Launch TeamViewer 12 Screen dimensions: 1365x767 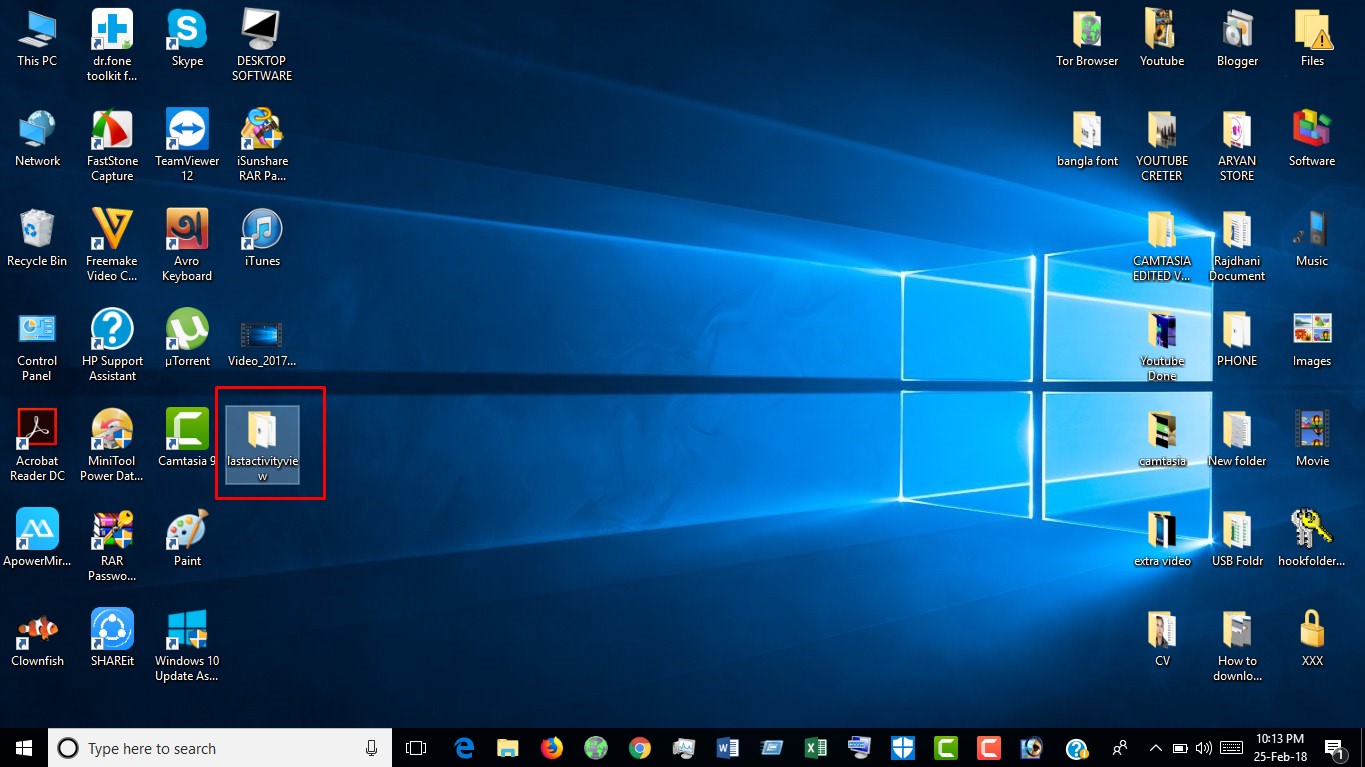tap(186, 130)
